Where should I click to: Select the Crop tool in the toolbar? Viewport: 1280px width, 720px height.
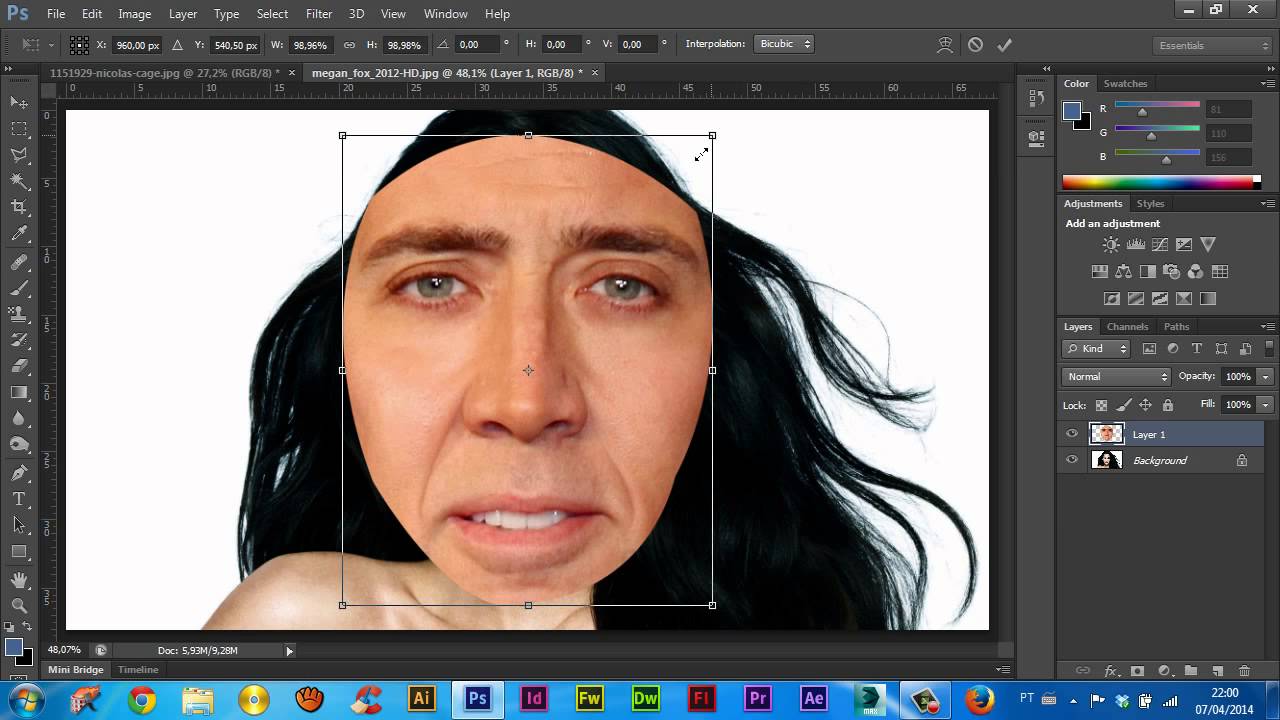pyautogui.click(x=19, y=207)
